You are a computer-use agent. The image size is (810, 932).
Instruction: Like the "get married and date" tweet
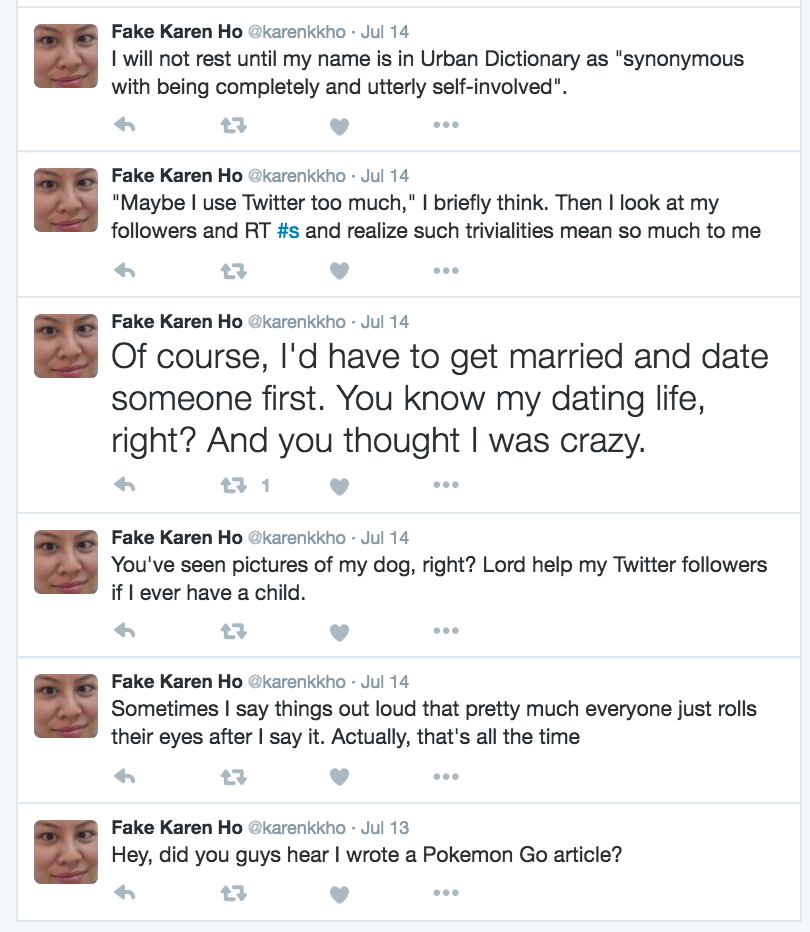click(x=340, y=487)
